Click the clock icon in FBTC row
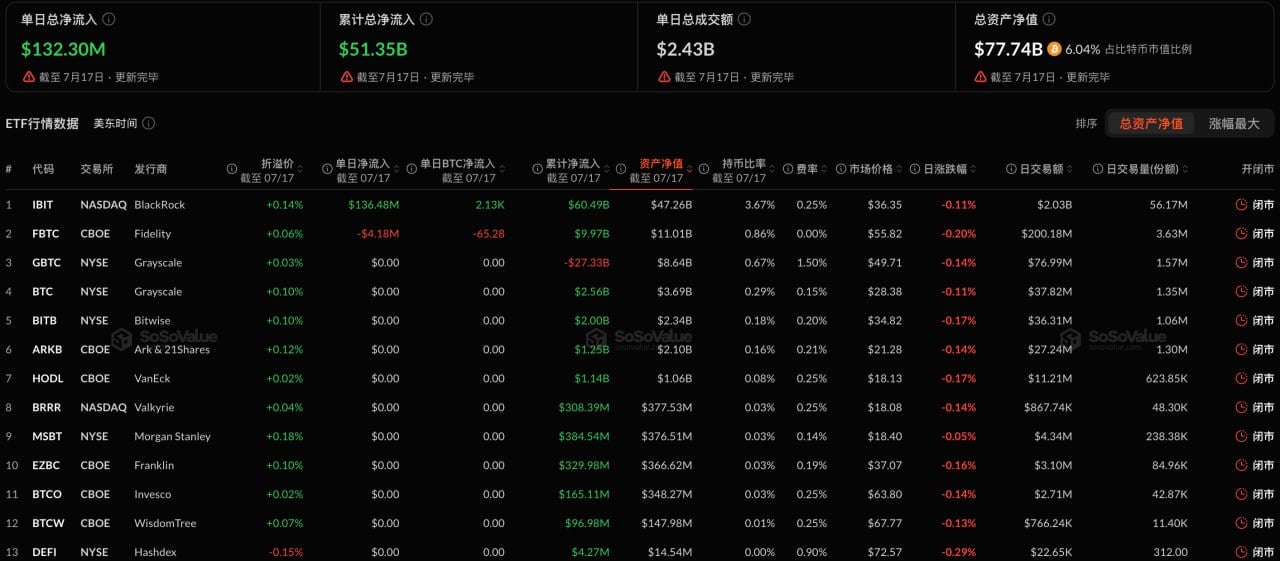The image size is (1280, 561). point(1241,233)
